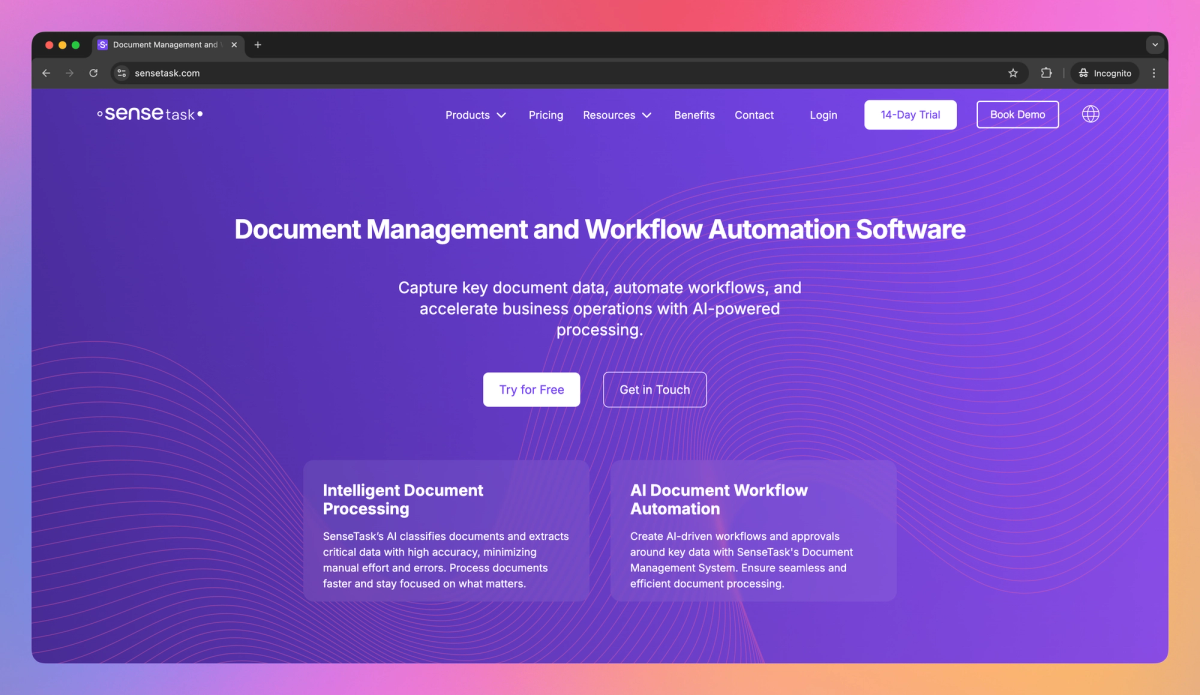The height and width of the screenshot is (695, 1200).
Task: Click the Incognito indicator
Action: click(x=1105, y=73)
